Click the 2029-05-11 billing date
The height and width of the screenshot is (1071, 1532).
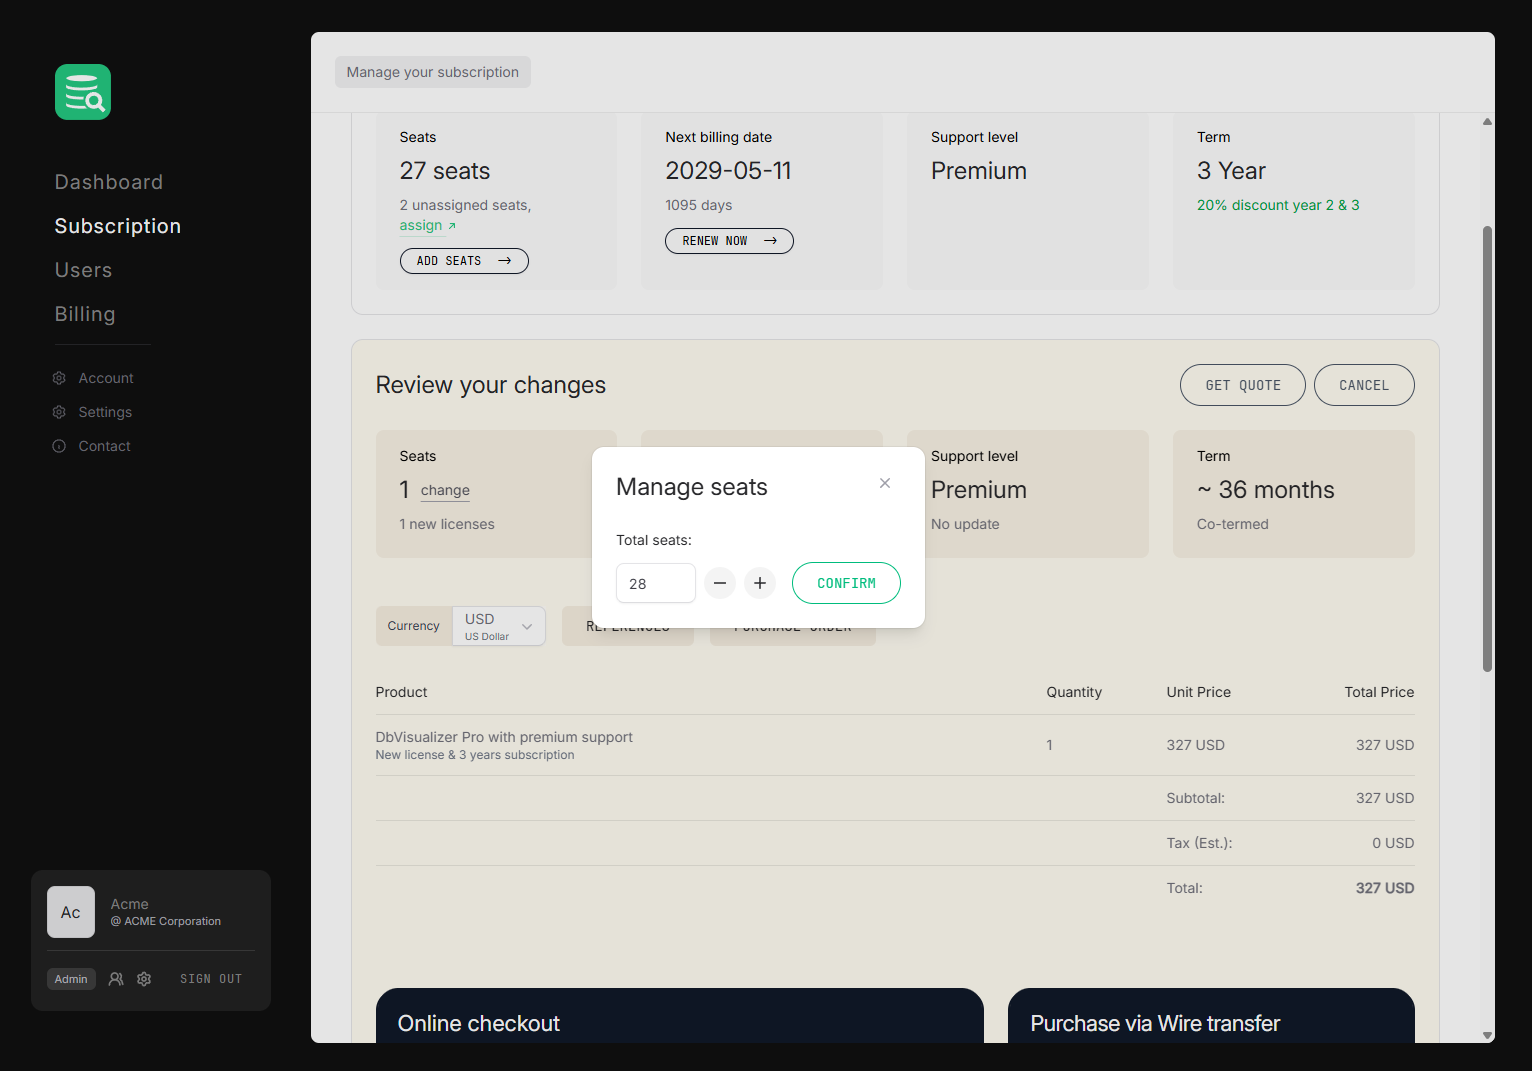[x=728, y=171]
